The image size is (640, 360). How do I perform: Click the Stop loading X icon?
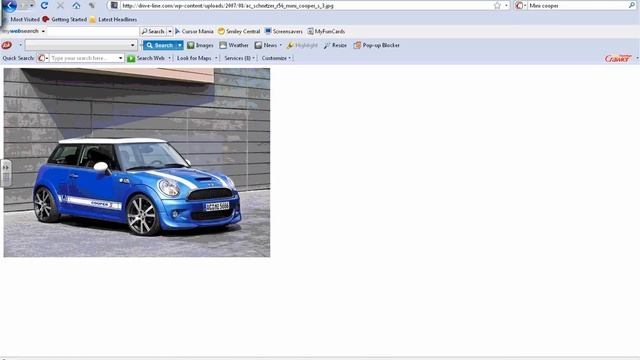coord(60,6)
